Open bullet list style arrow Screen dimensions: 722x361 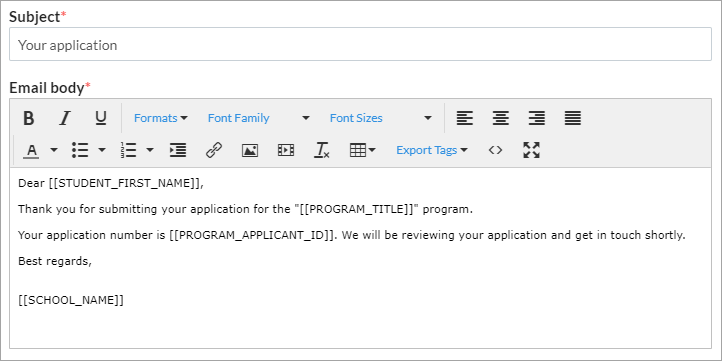(102, 150)
